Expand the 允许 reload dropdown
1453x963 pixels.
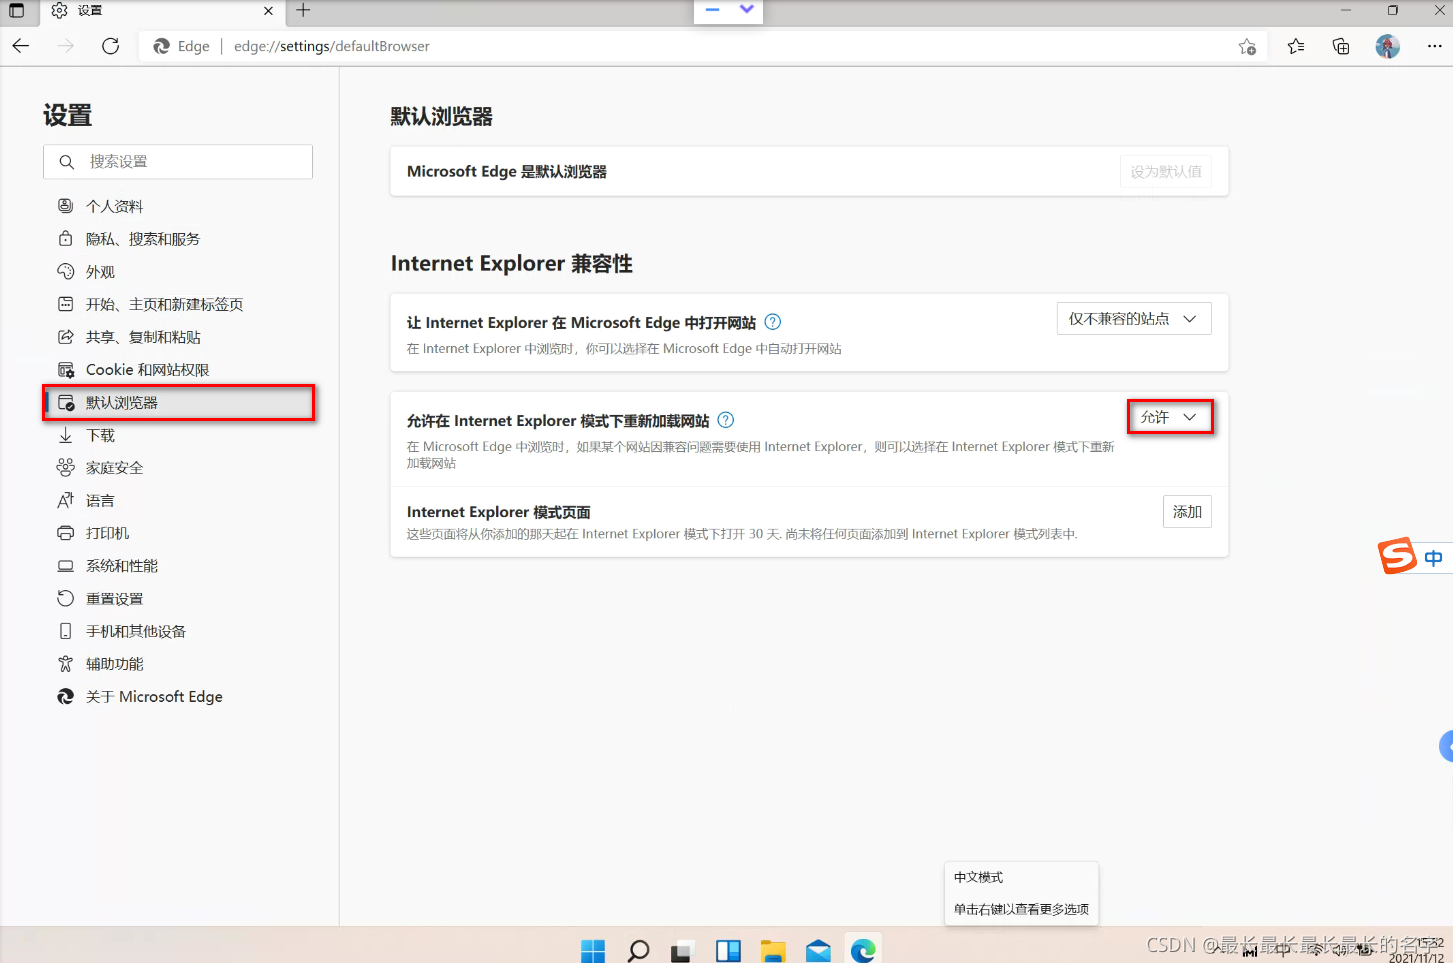[1170, 417]
